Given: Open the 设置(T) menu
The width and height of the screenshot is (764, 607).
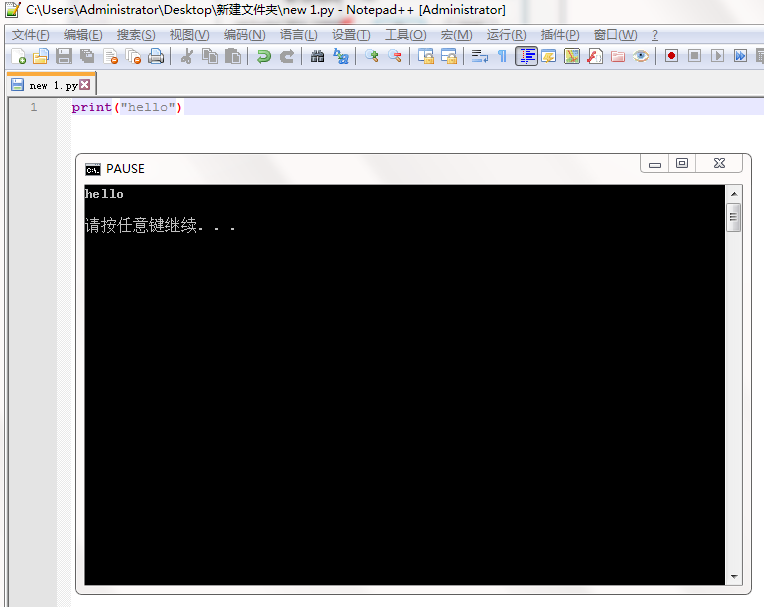Looking at the screenshot, I should click(351, 35).
